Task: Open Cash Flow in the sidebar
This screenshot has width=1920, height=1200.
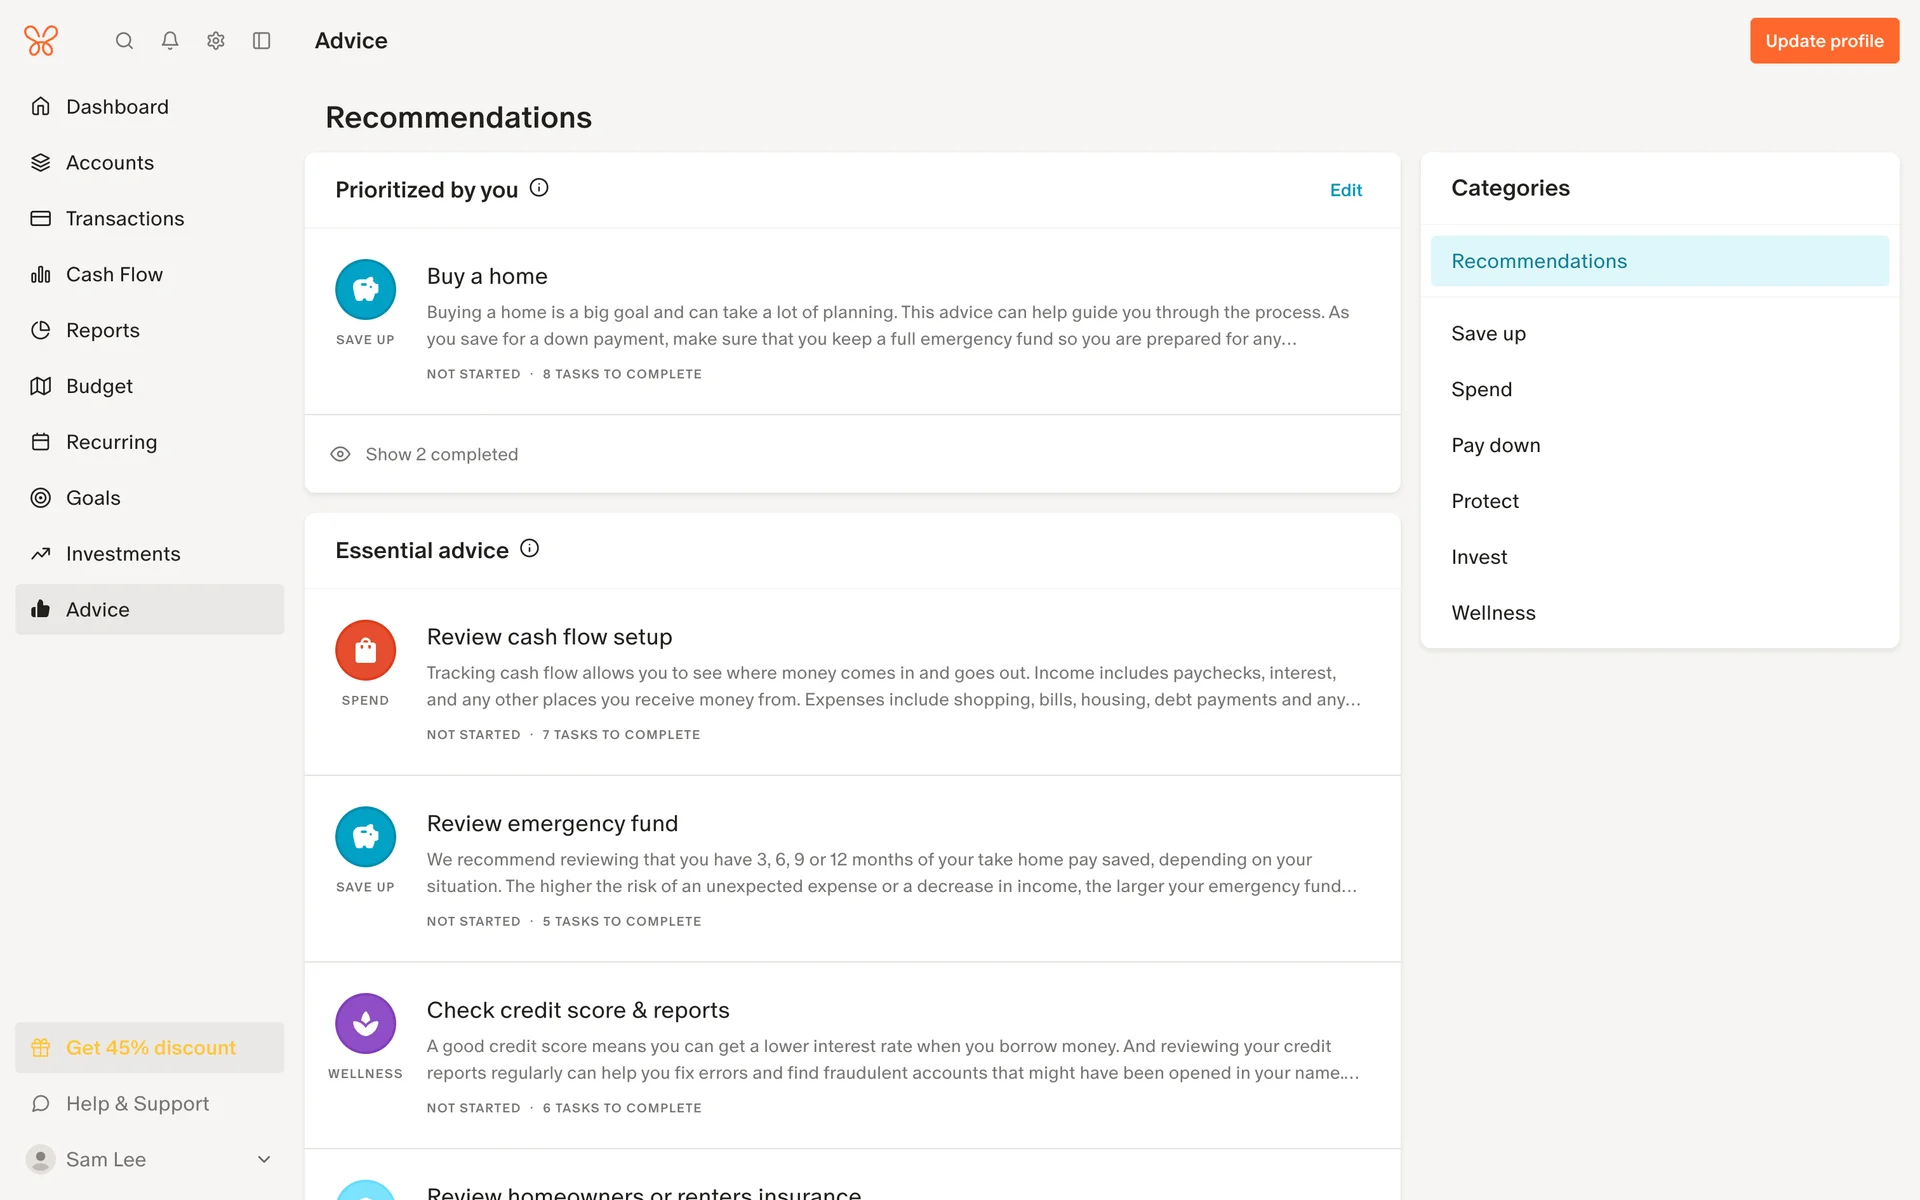Action: pyautogui.click(x=114, y=274)
